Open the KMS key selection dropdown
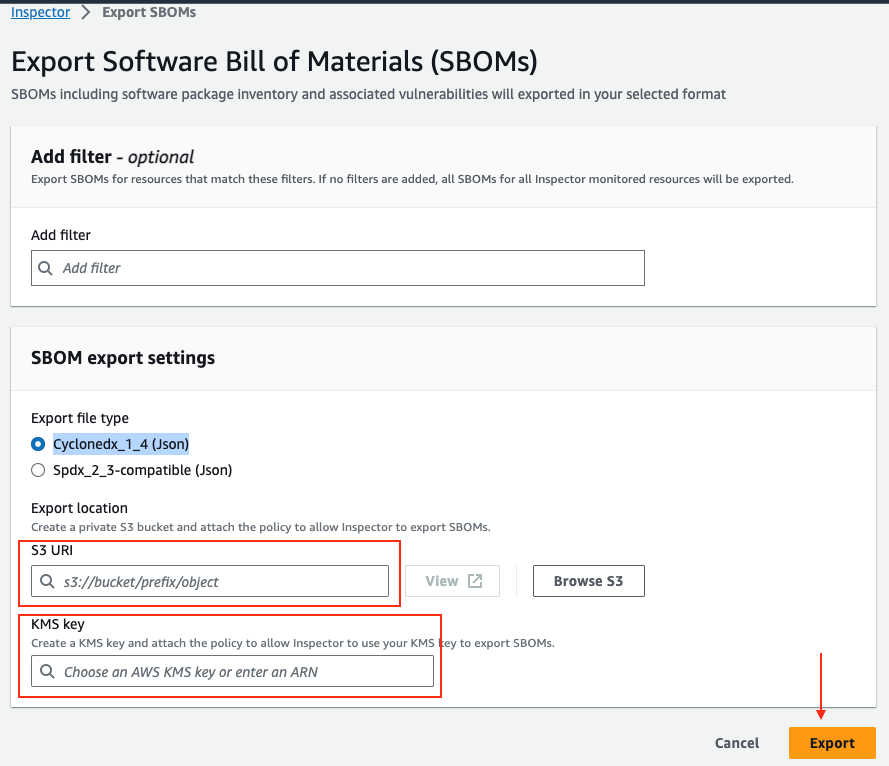Viewport: 889px width, 766px height. (x=232, y=671)
